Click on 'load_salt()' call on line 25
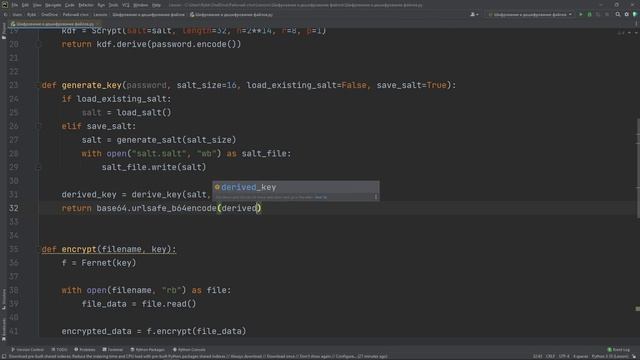 click(144, 113)
